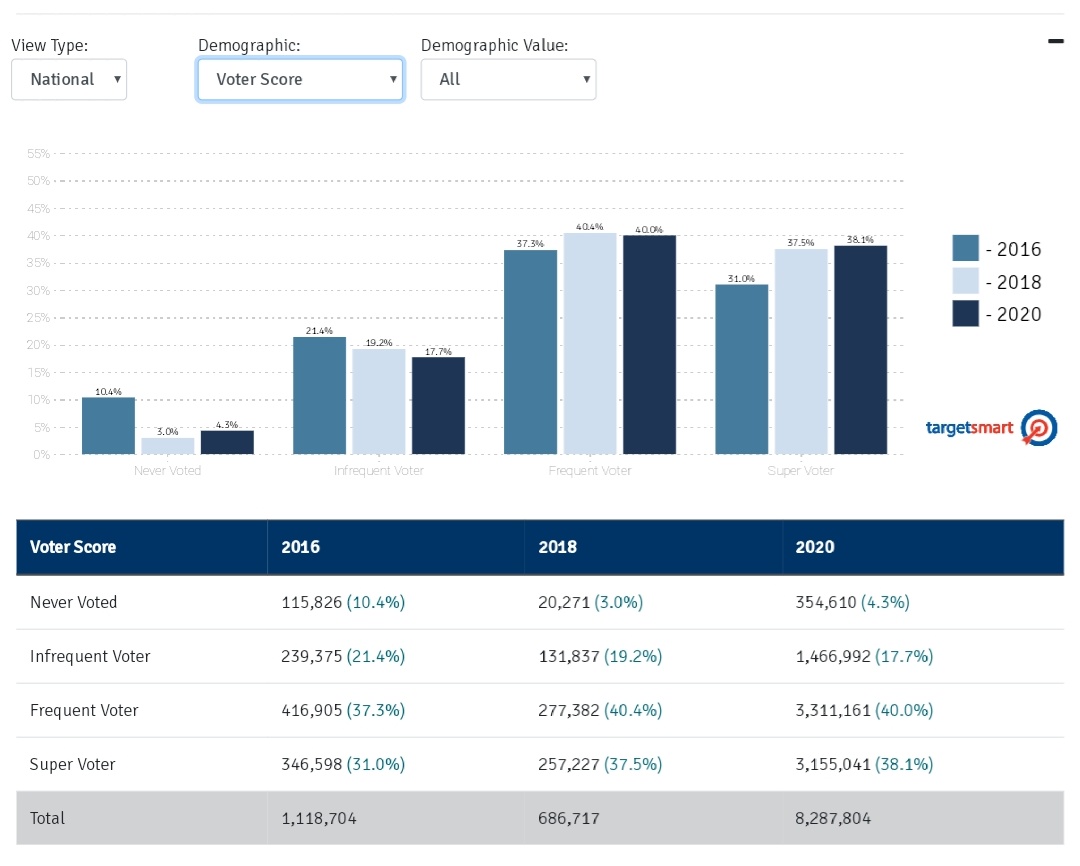Open the Demographic Value dropdown set to All
The width and height of the screenshot is (1080, 866).
click(x=508, y=79)
